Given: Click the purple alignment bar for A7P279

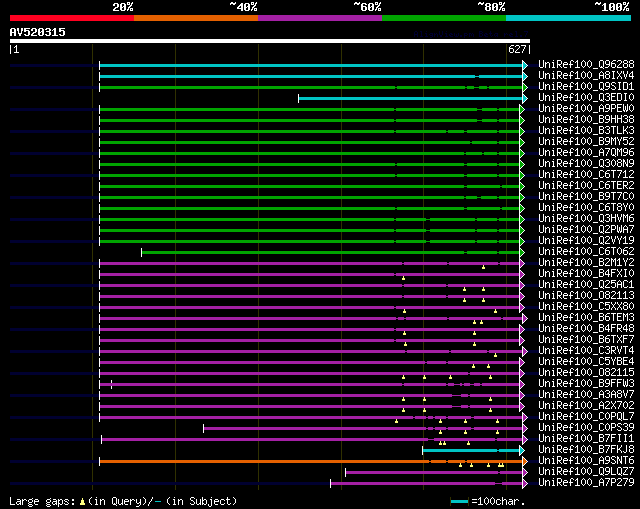Looking at the screenshot, I should (427, 483).
